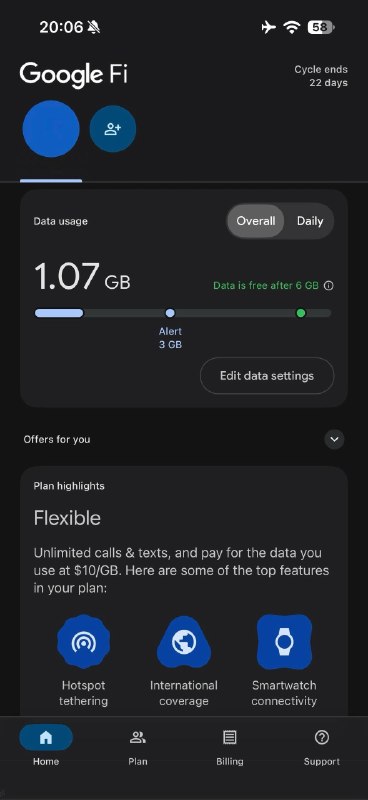Open the Support tab
This screenshot has width=368, height=800.
click(322, 744)
